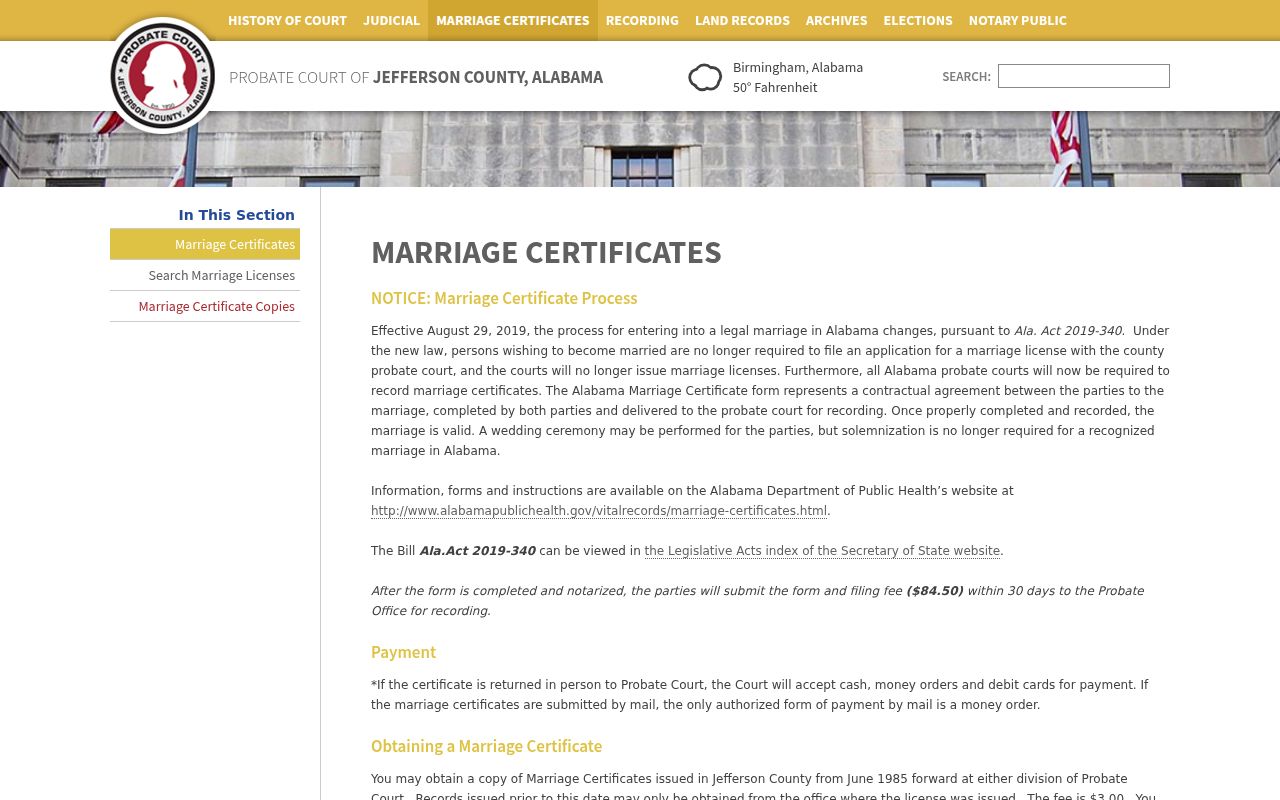This screenshot has width=1280, height=800.
Task: Navigate to the Elections section
Action: pos(918,20)
